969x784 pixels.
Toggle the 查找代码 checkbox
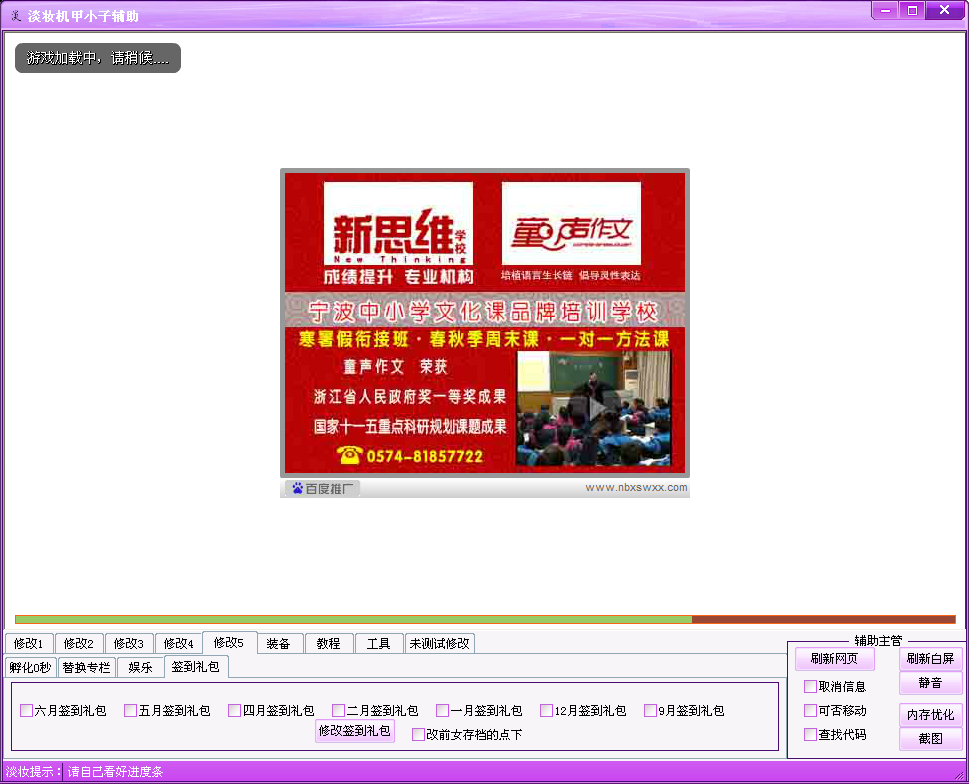pos(811,734)
